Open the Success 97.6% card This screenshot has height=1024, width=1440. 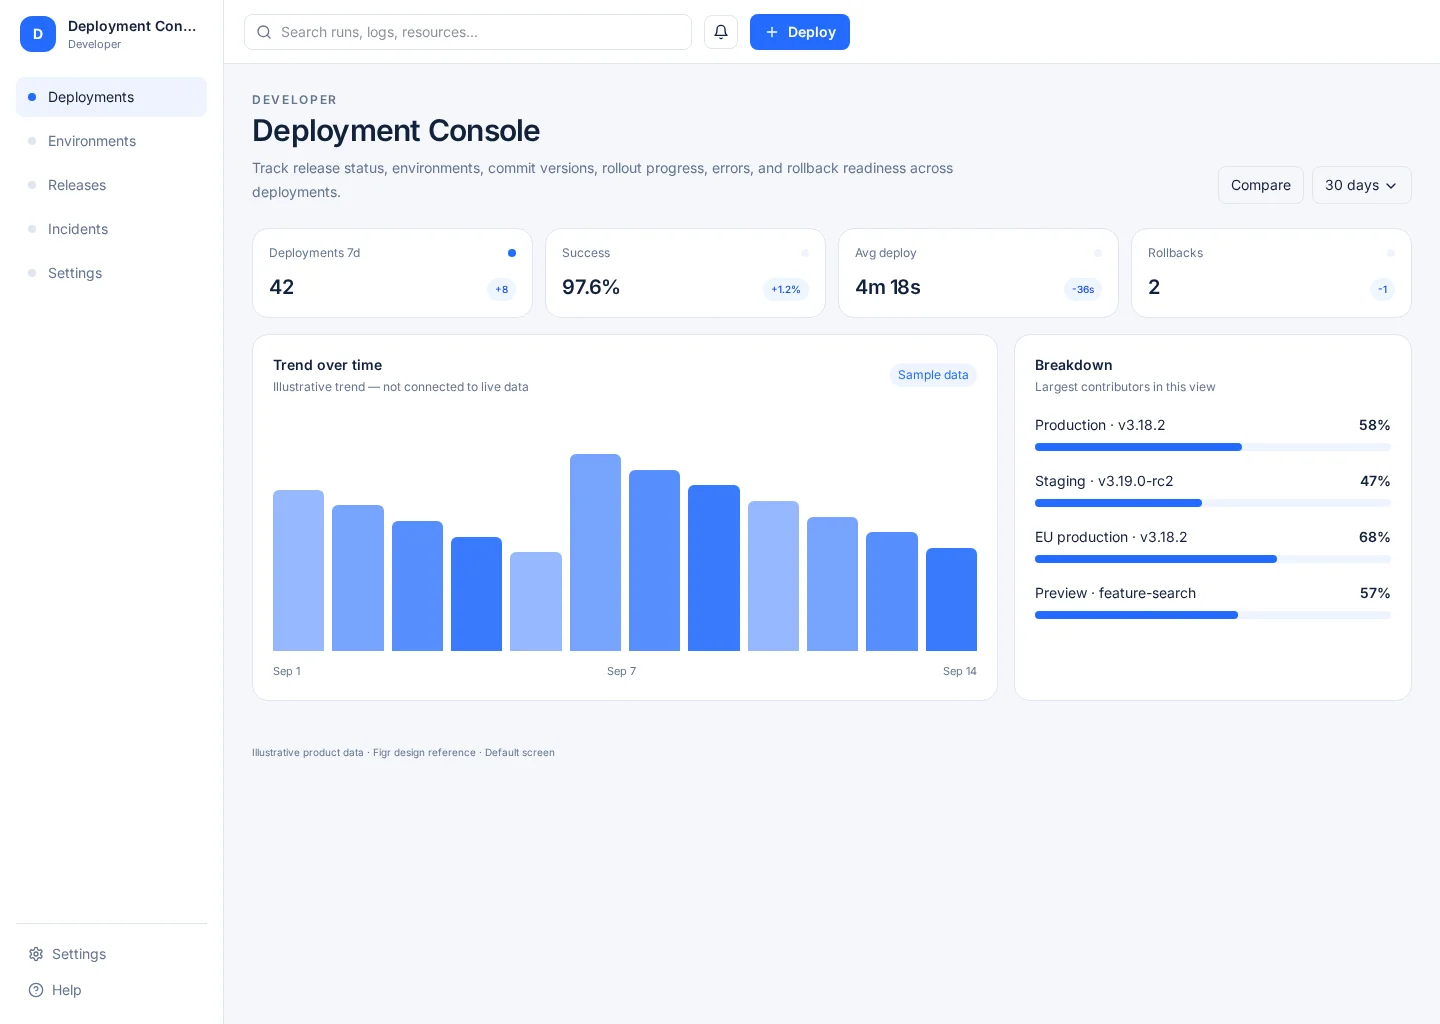click(x=685, y=273)
